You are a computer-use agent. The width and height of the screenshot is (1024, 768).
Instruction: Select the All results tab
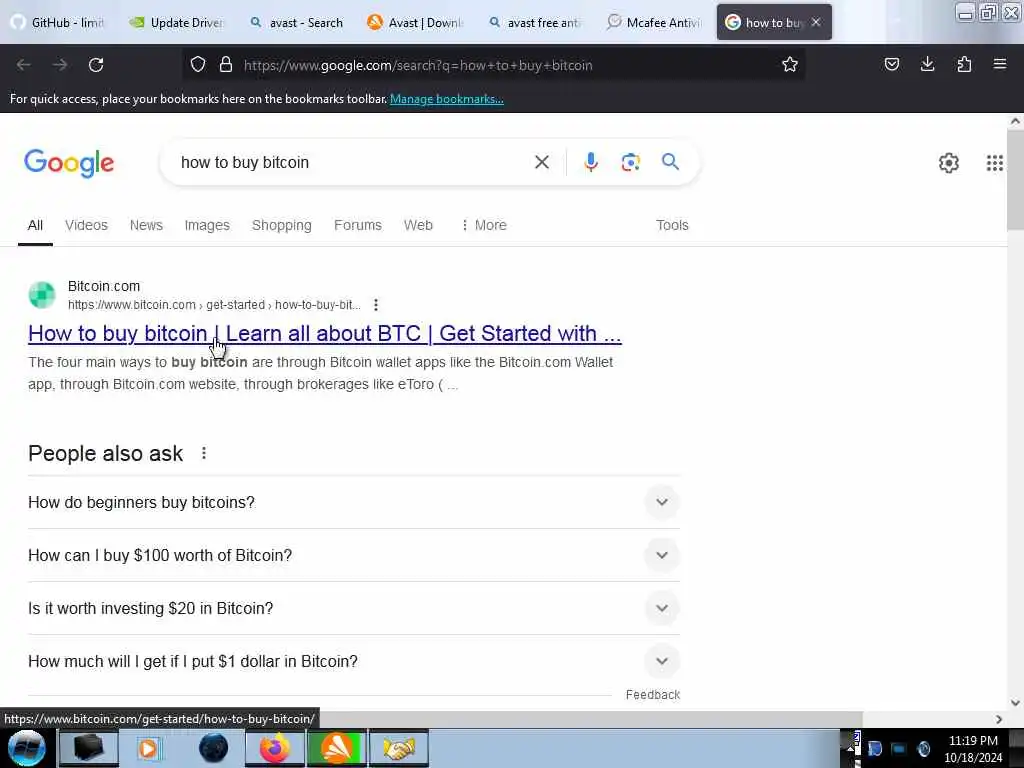coord(35,225)
